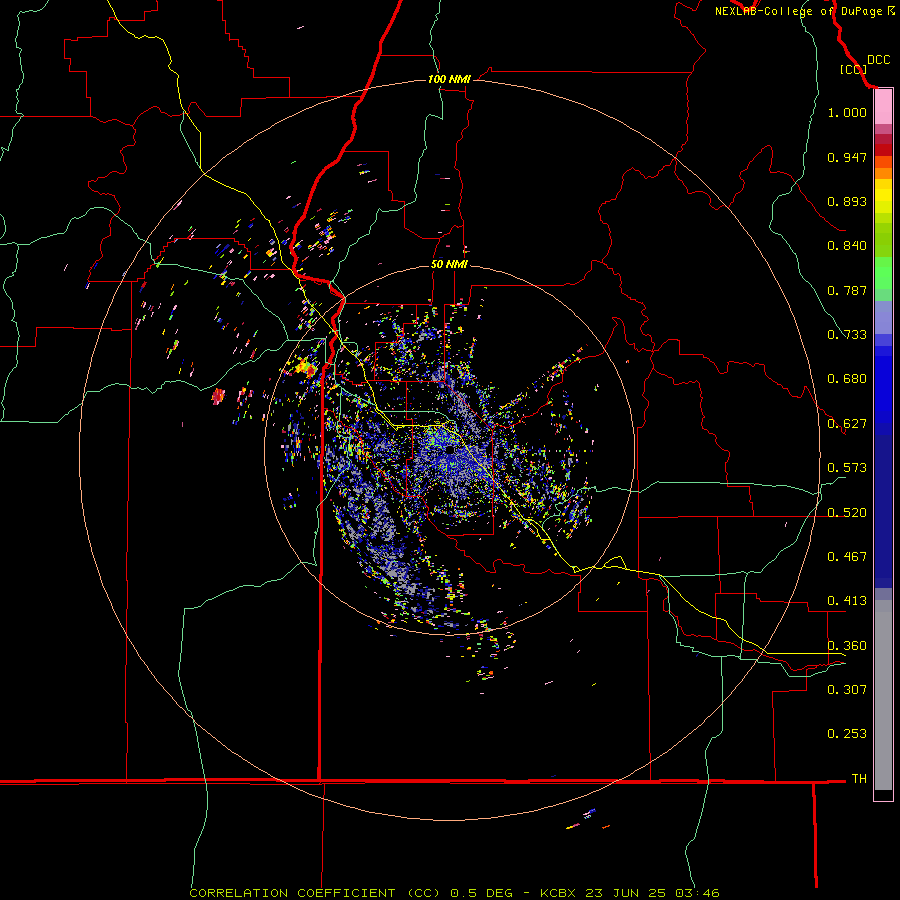Pick the dark red swatch near 0.947

883,150
